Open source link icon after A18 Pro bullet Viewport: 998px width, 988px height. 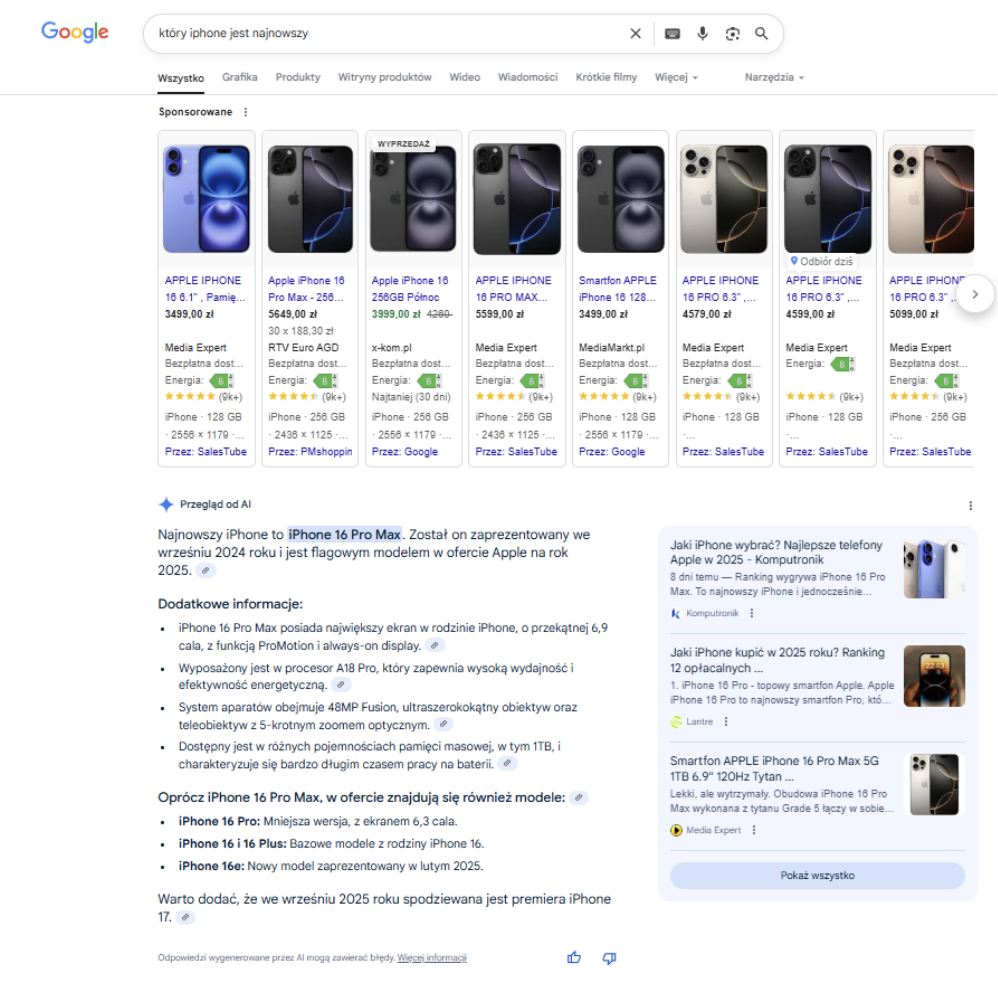coord(341,685)
